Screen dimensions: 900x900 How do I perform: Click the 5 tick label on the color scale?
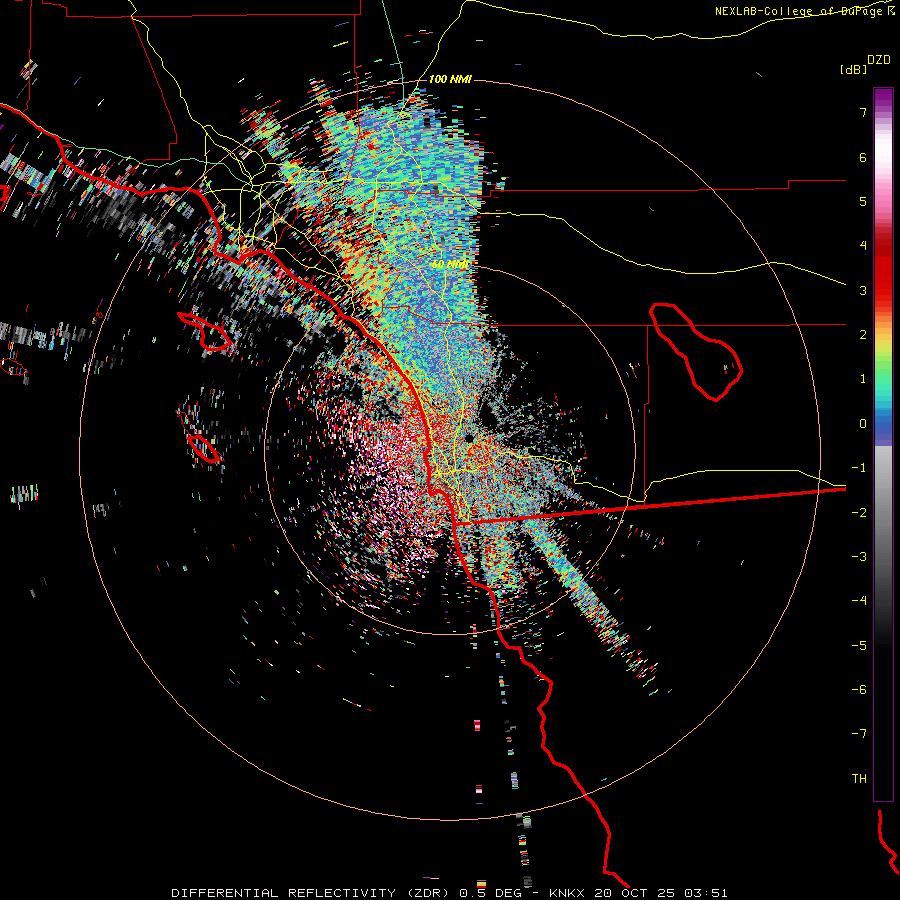coord(863,201)
